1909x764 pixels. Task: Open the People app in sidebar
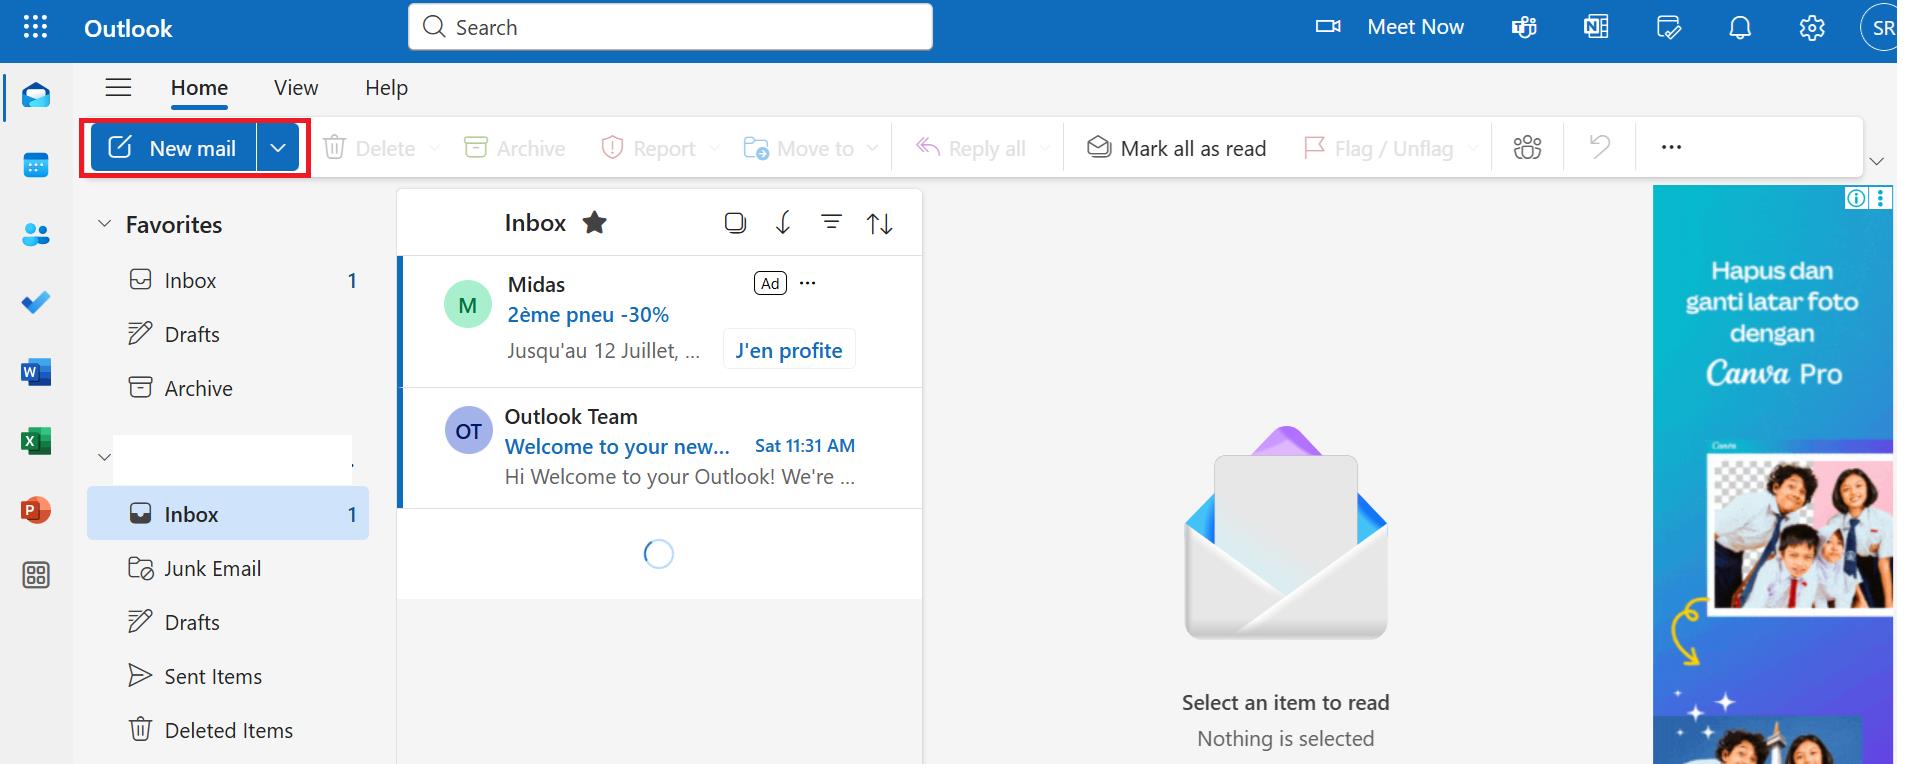point(36,235)
